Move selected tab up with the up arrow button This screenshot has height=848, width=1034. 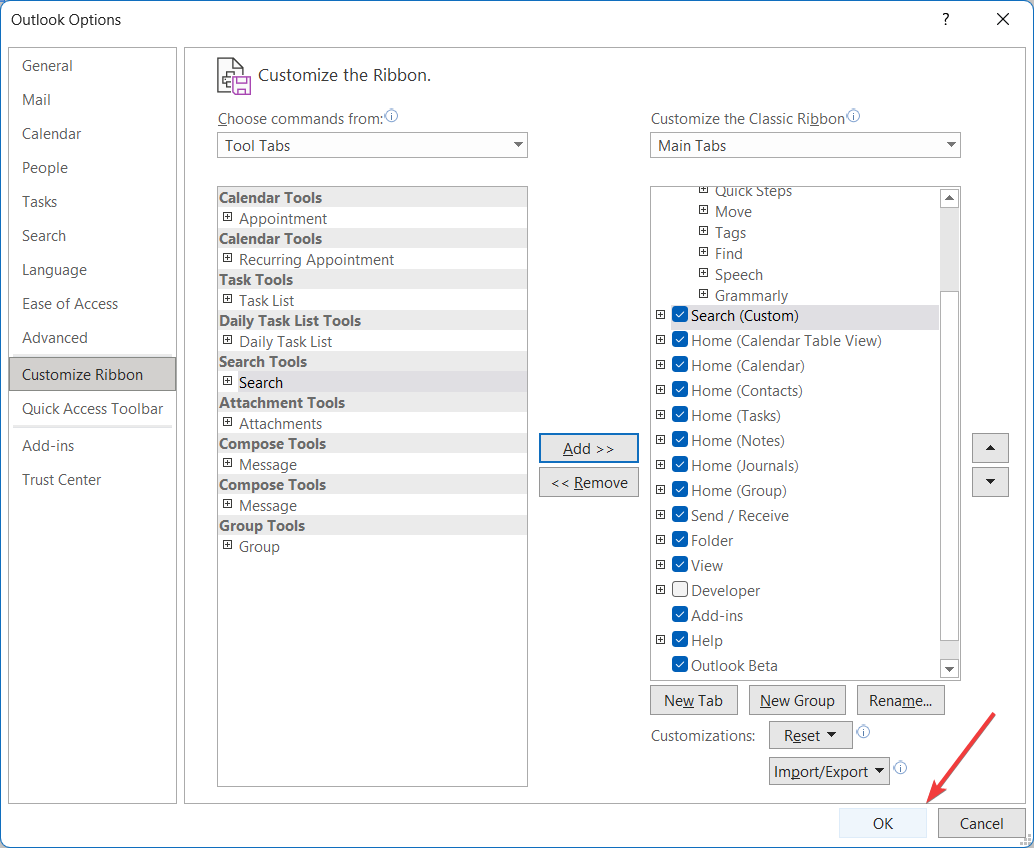[990, 448]
